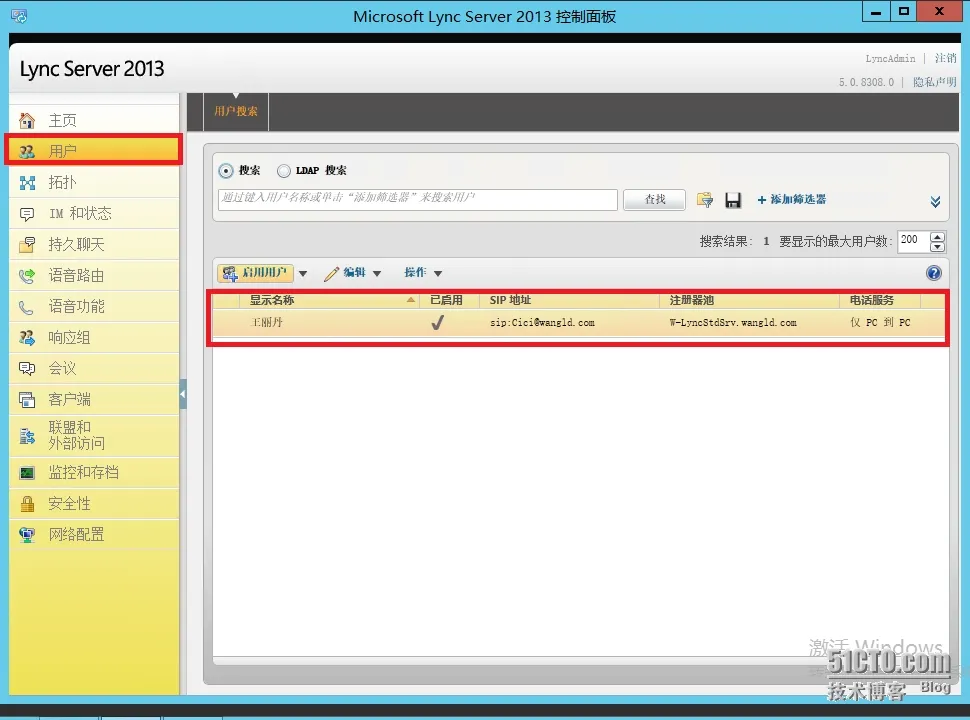Open 安全性 navigation item
Screen dimensions: 970x720
95,504
